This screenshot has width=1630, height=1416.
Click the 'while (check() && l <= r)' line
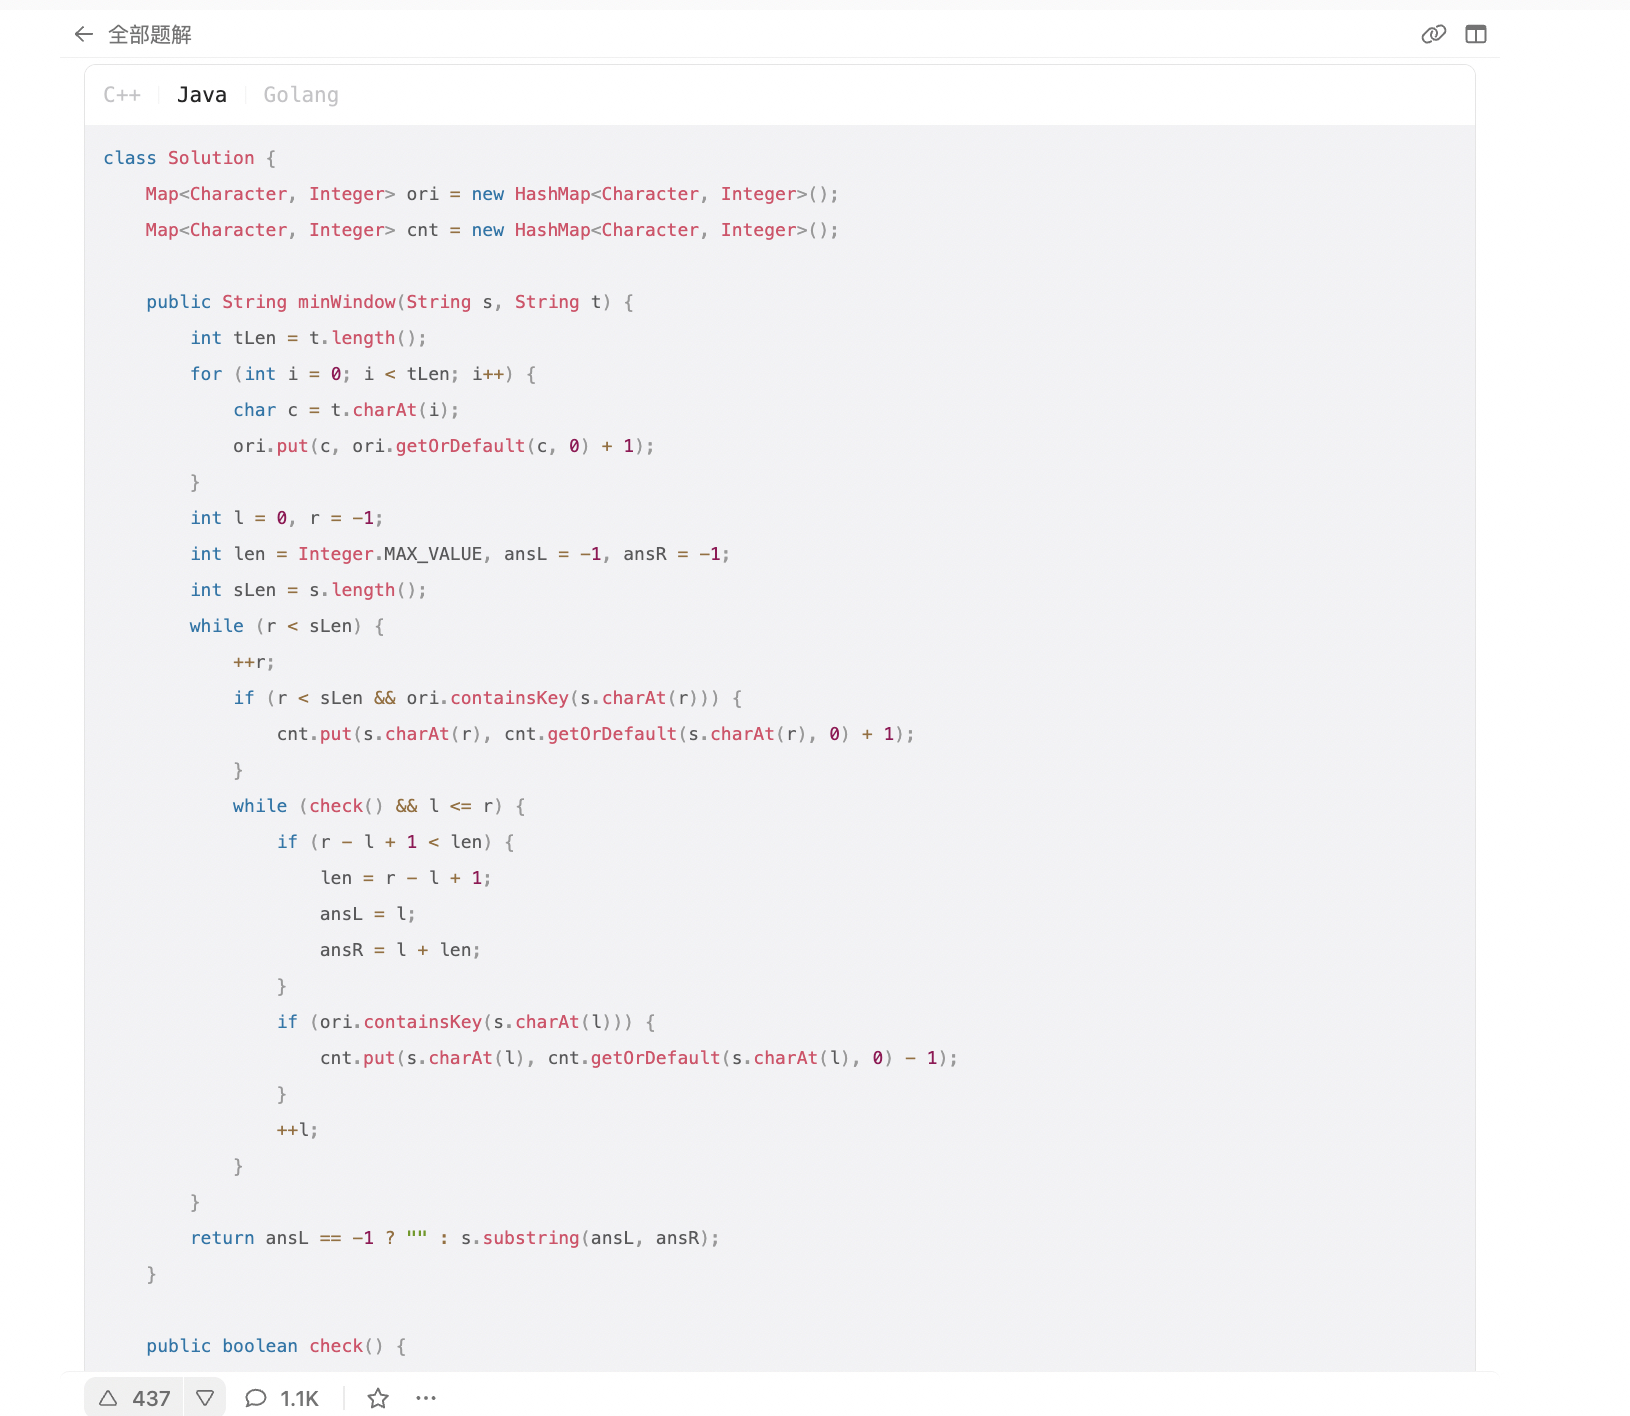[379, 806]
